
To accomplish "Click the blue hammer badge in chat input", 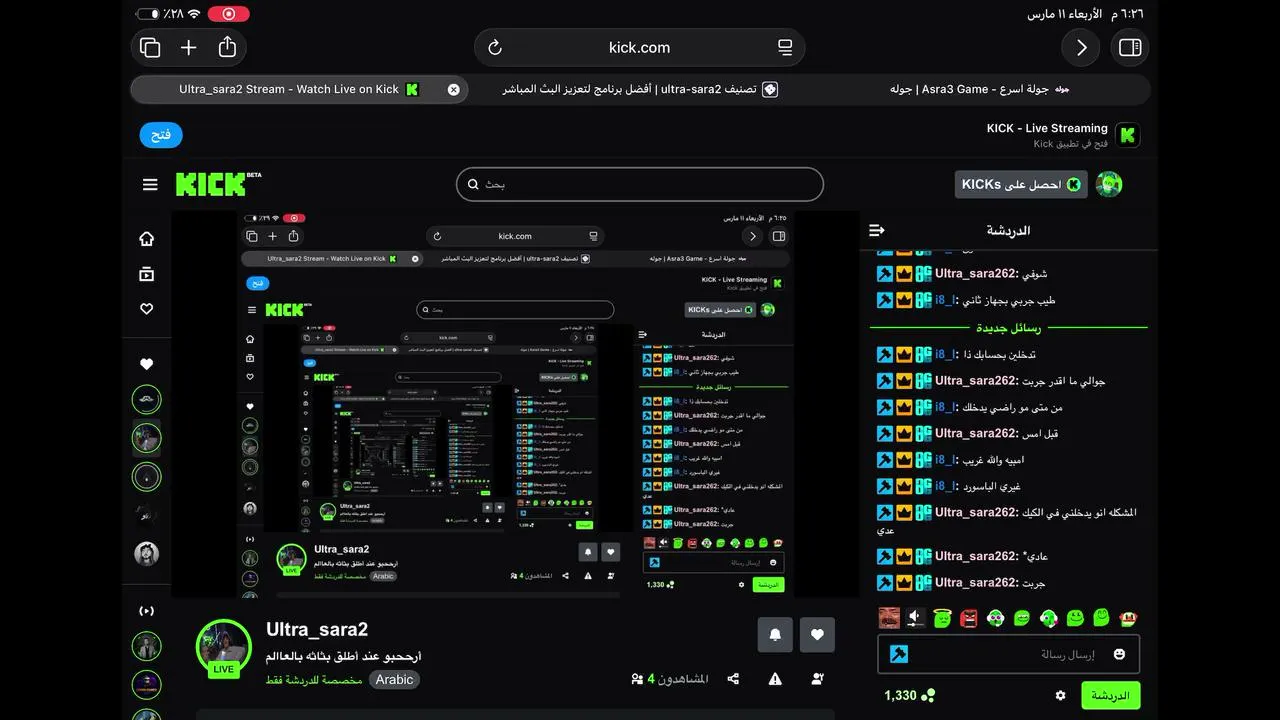I will tap(899, 654).
